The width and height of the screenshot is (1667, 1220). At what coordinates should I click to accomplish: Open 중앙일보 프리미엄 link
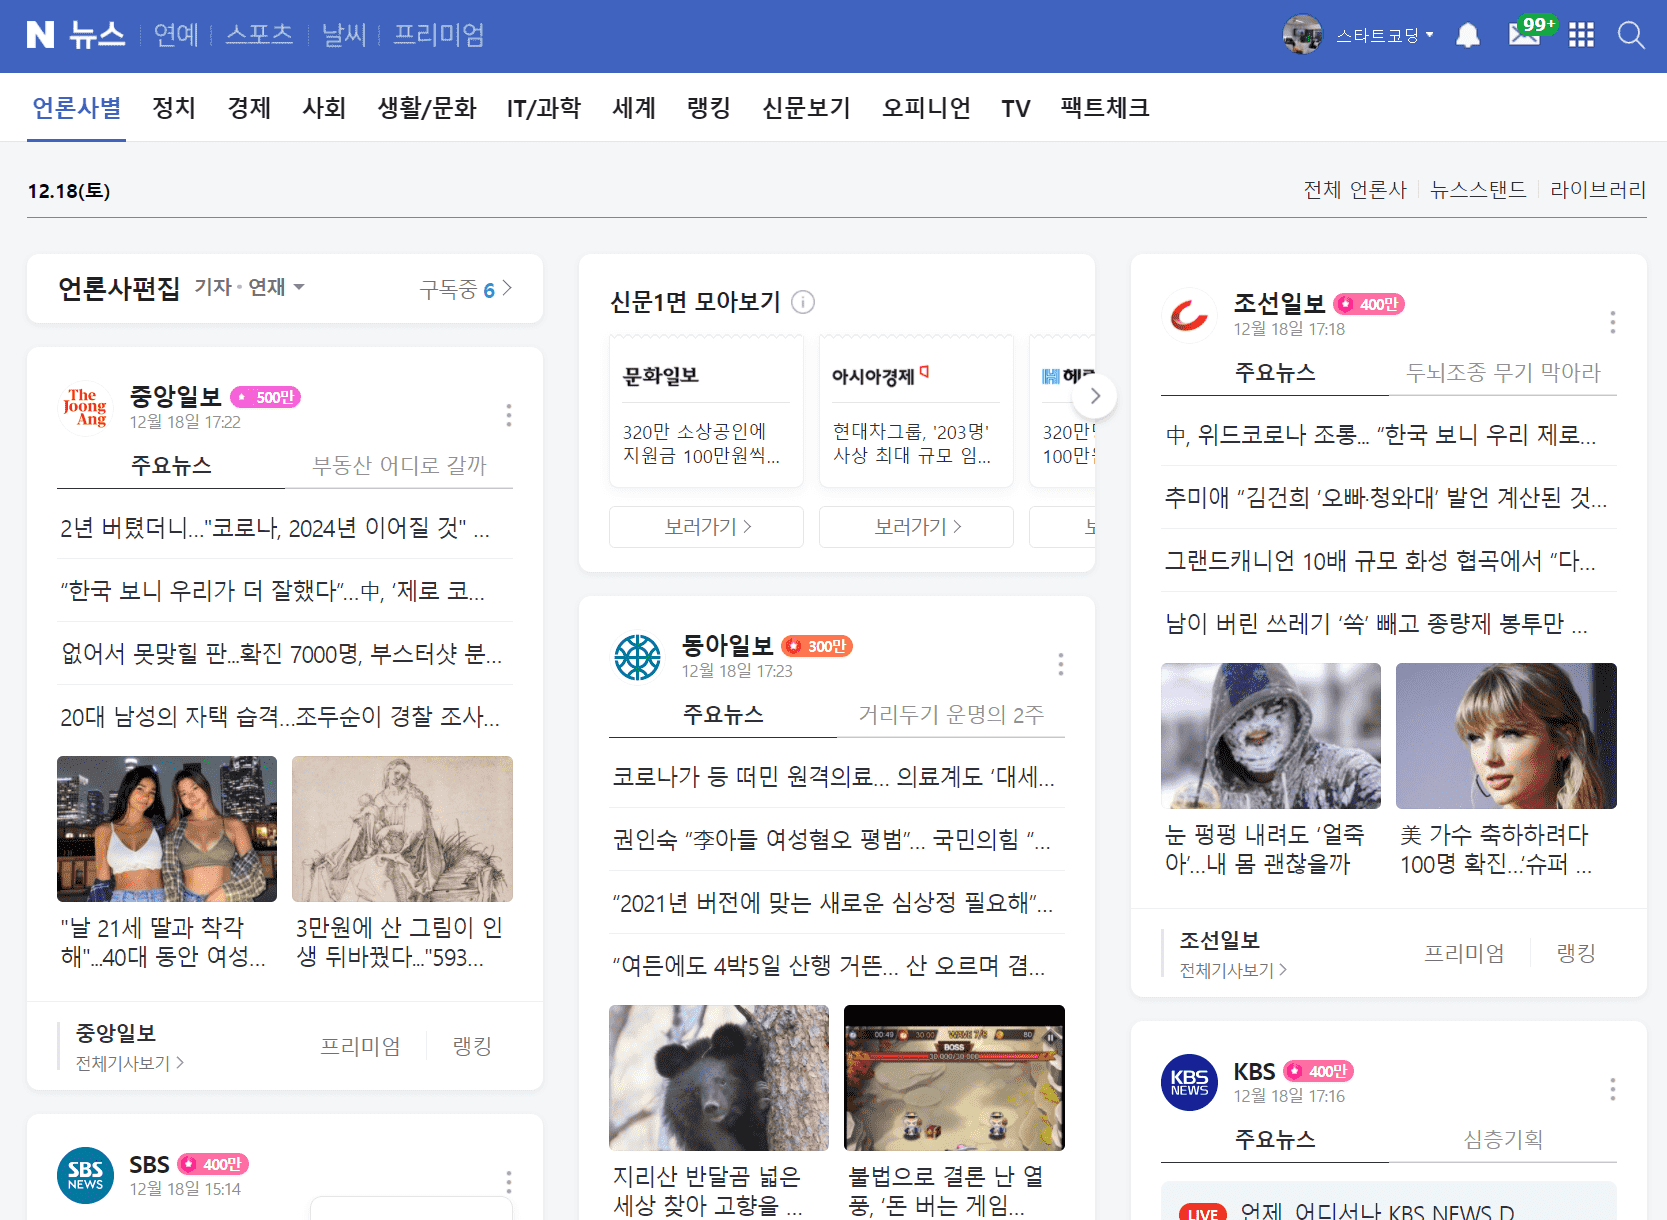tap(360, 1046)
